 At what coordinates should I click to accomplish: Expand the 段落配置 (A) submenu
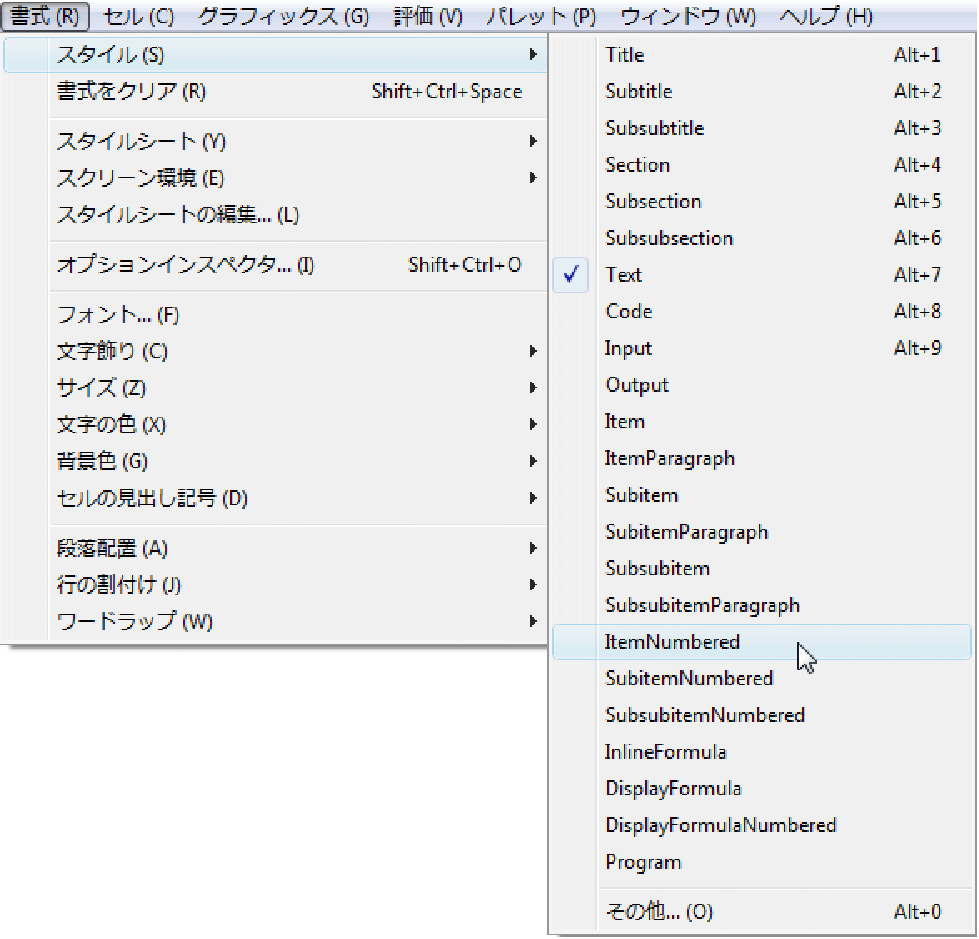tap(275, 548)
